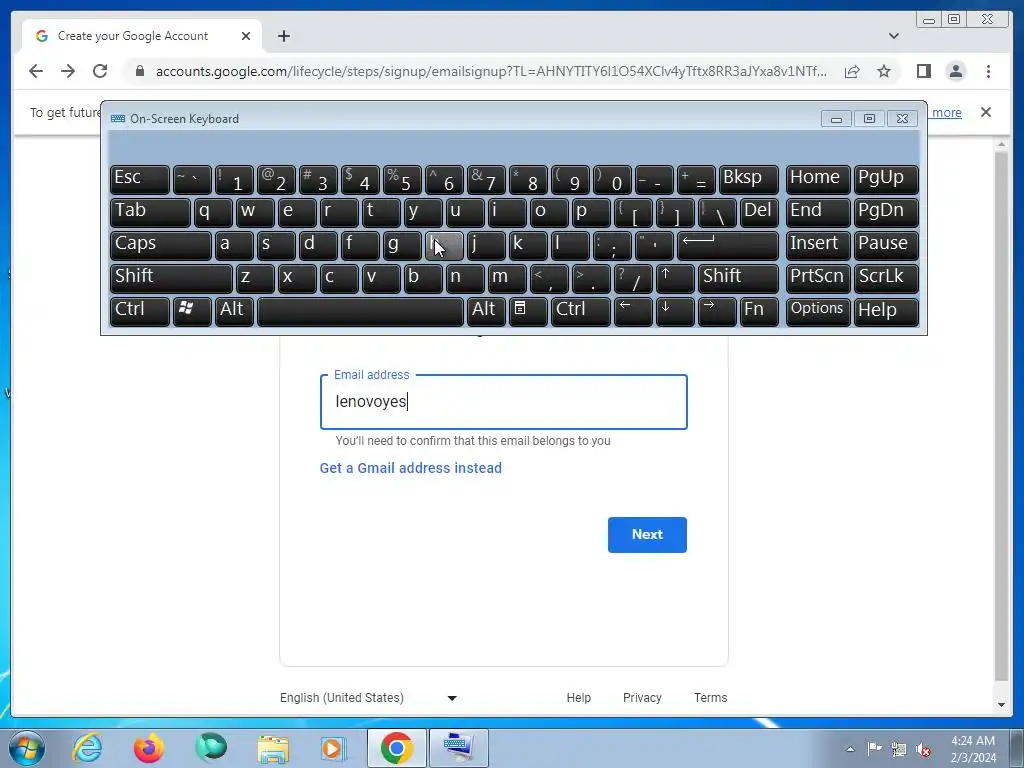Viewport: 1024px width, 768px height.
Task: Click the letter m key on On-Screen Keyboard
Action: click(x=507, y=278)
